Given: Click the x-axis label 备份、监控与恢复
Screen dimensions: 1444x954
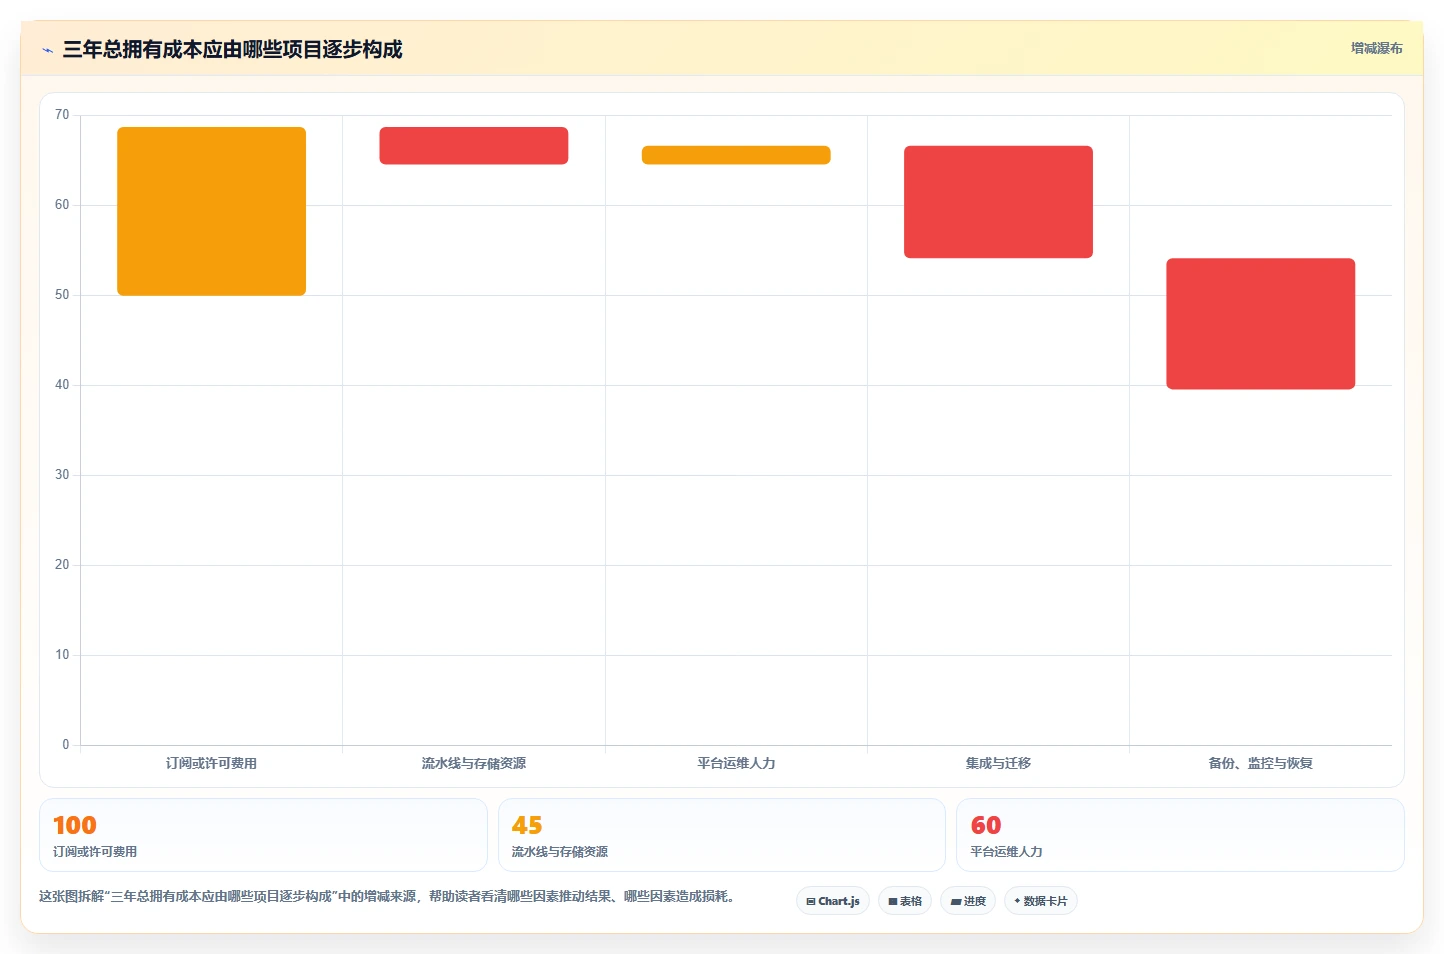Looking at the screenshot, I should point(1260,763).
